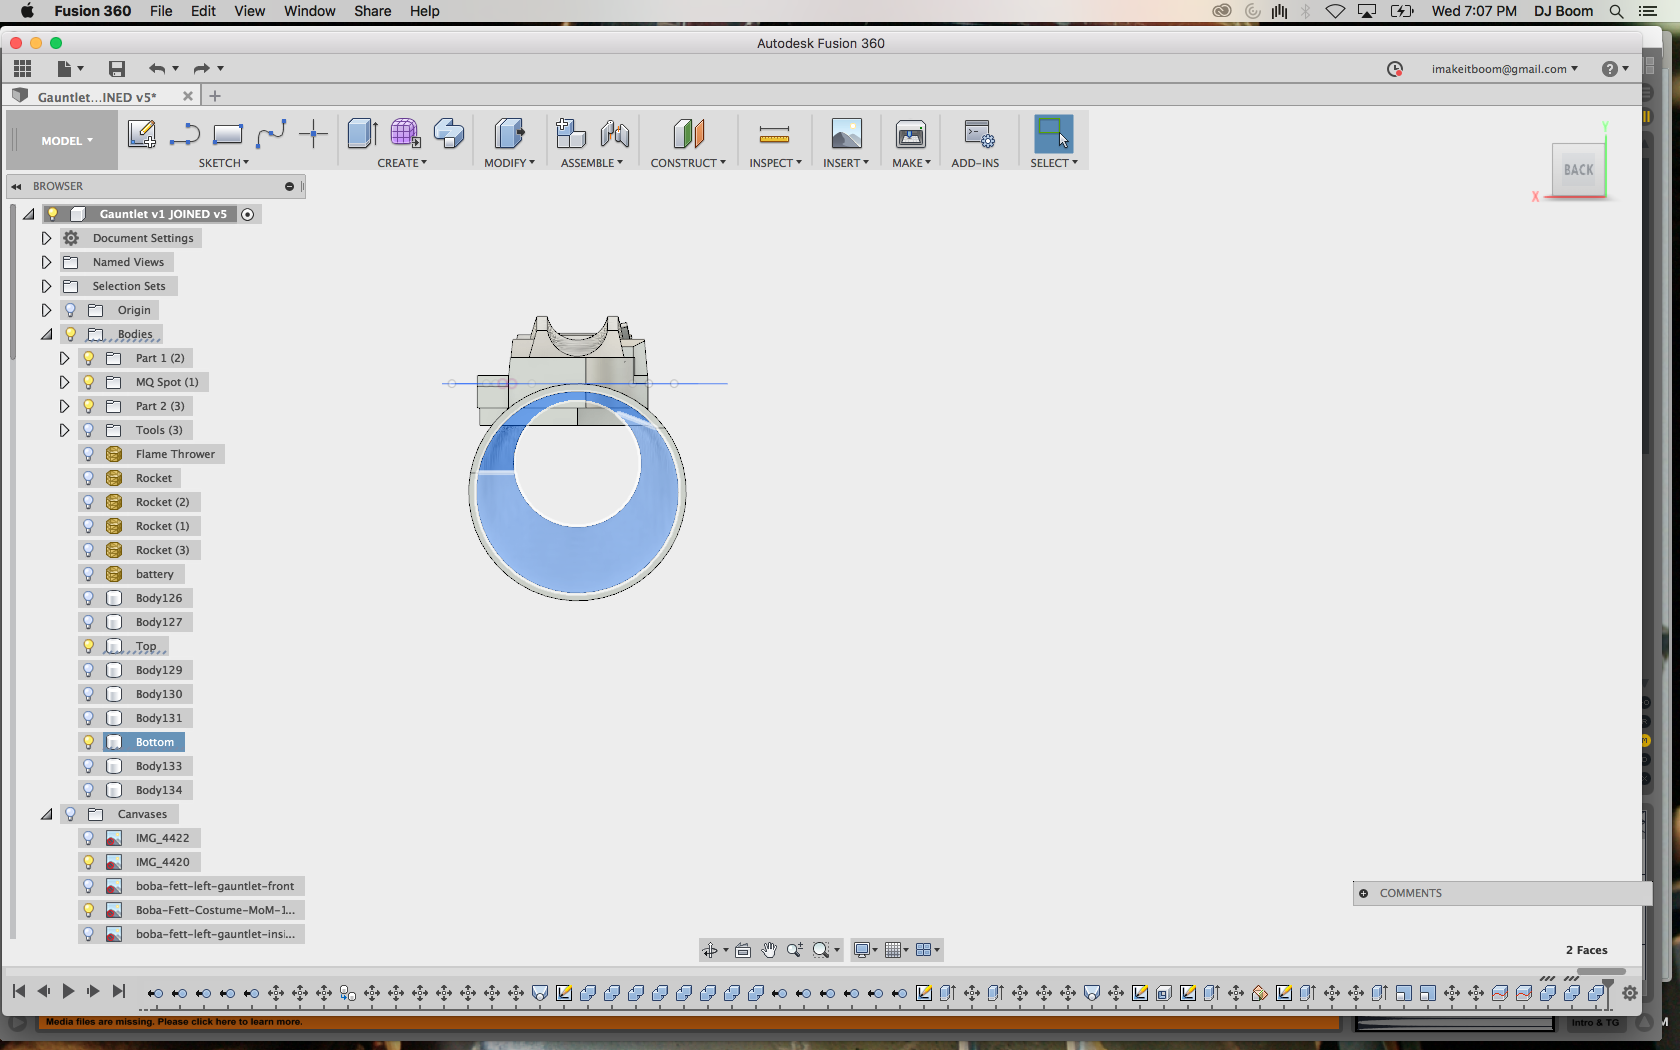The width and height of the screenshot is (1680, 1050).
Task: Open the Edit menu
Action: (203, 11)
